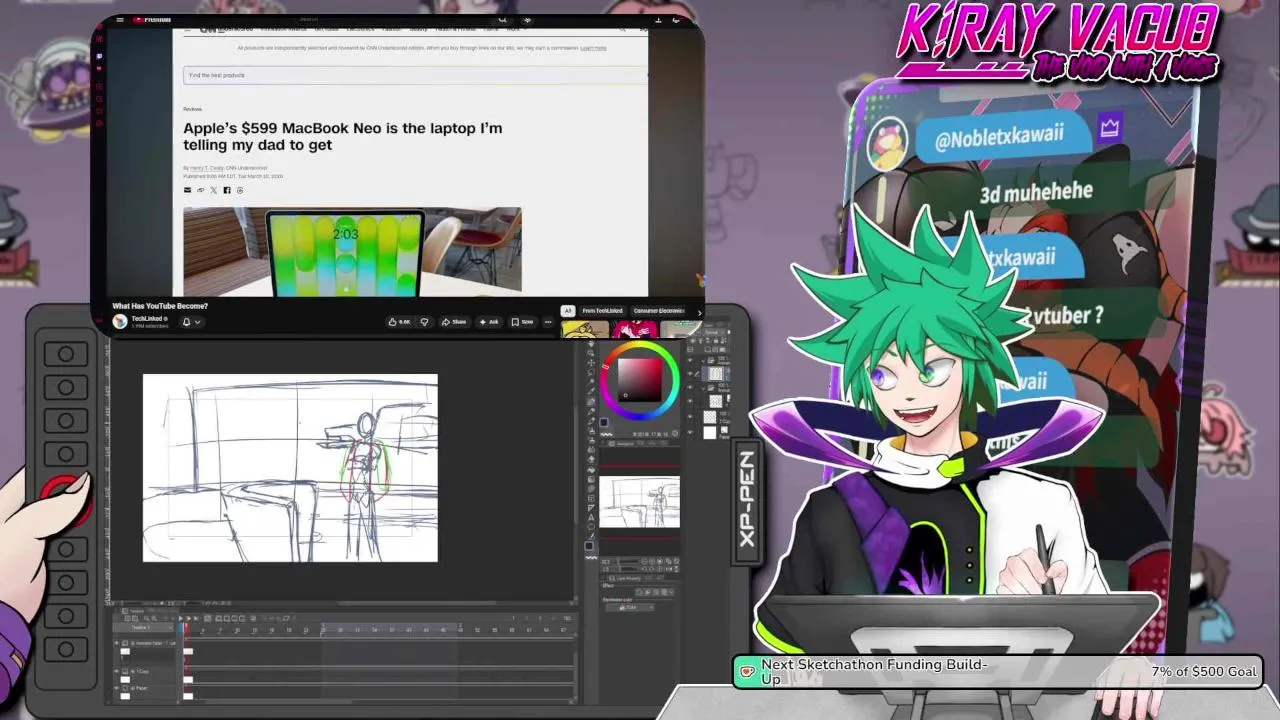Image resolution: width=1280 pixels, height=720 pixels.
Task: Click the Ask button under video
Action: click(490, 322)
